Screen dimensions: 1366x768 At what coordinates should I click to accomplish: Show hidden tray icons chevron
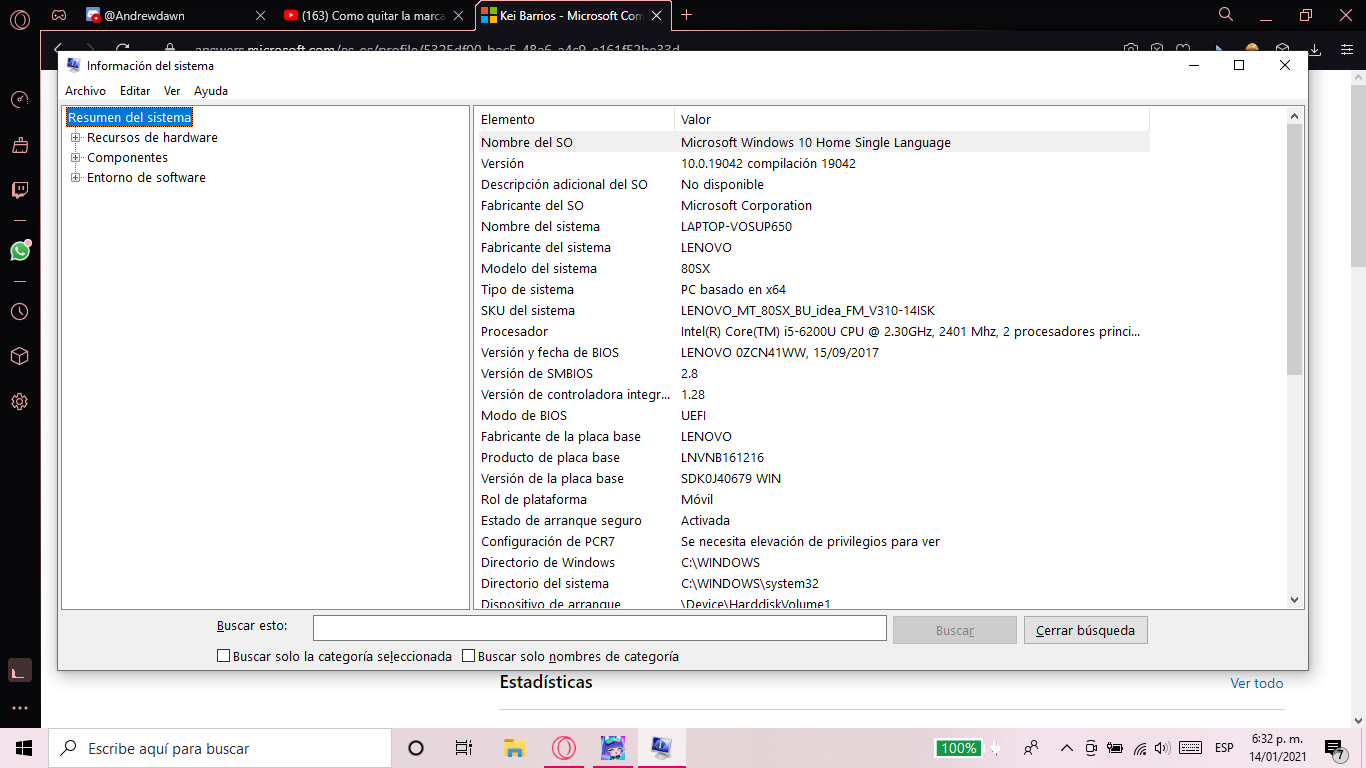1066,748
